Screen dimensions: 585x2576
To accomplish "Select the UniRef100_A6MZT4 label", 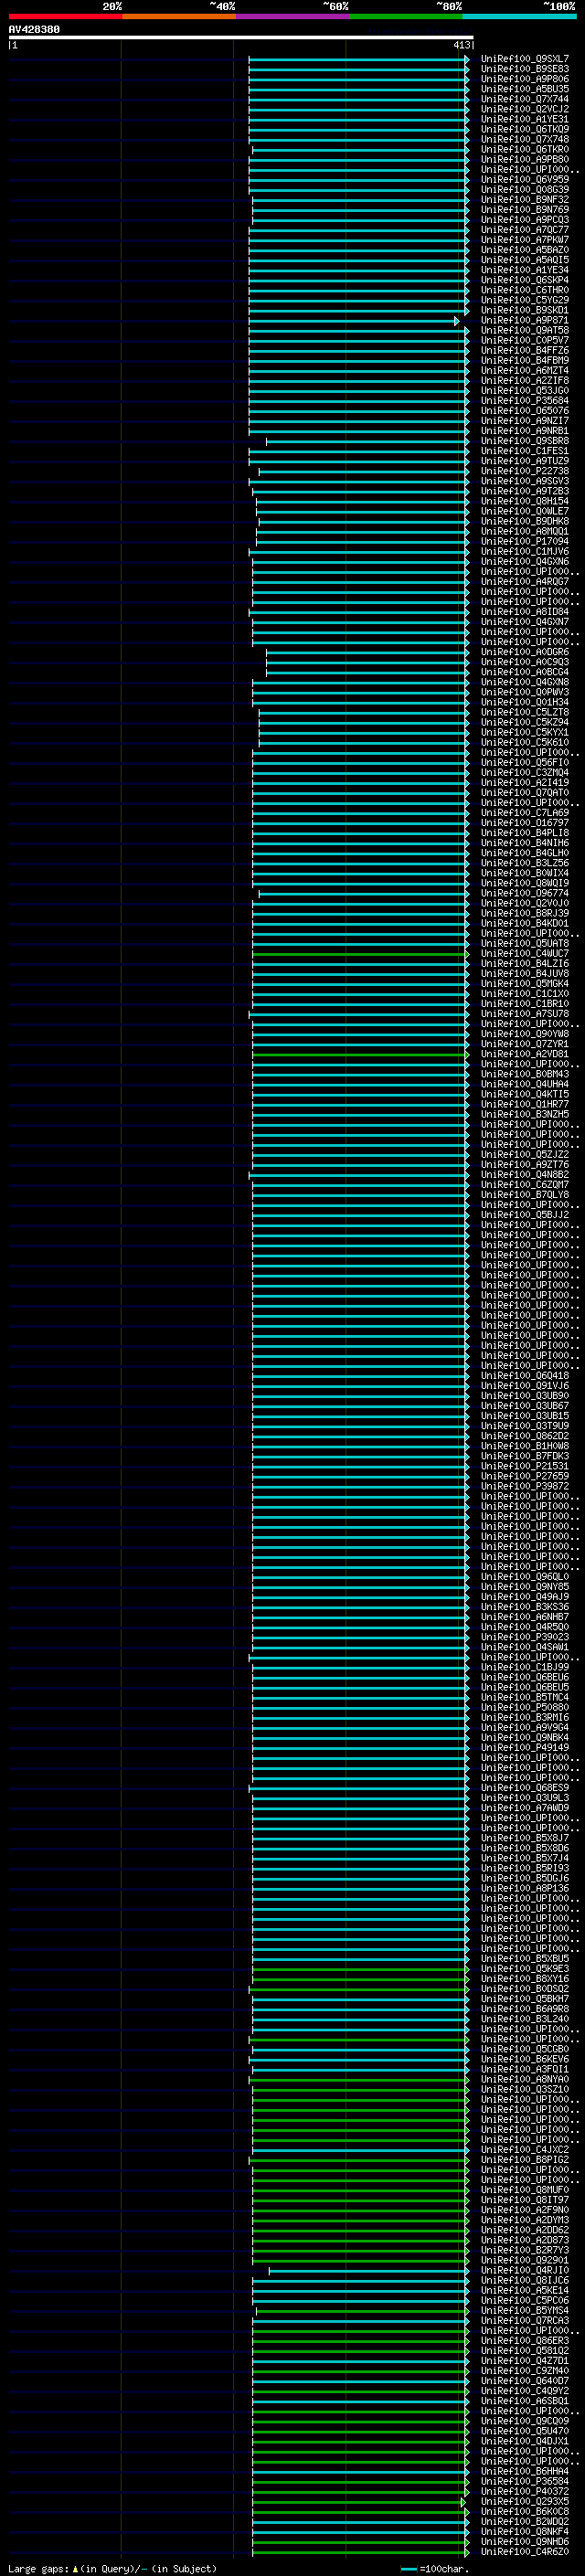I will [524, 370].
